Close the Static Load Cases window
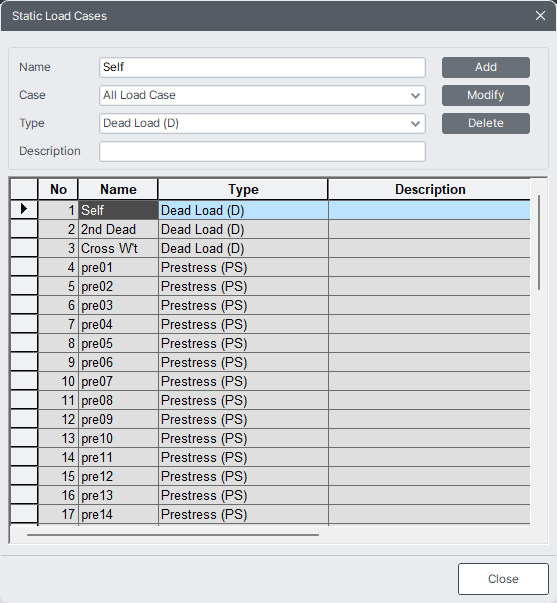The width and height of the screenshot is (557, 603). [x=540, y=16]
